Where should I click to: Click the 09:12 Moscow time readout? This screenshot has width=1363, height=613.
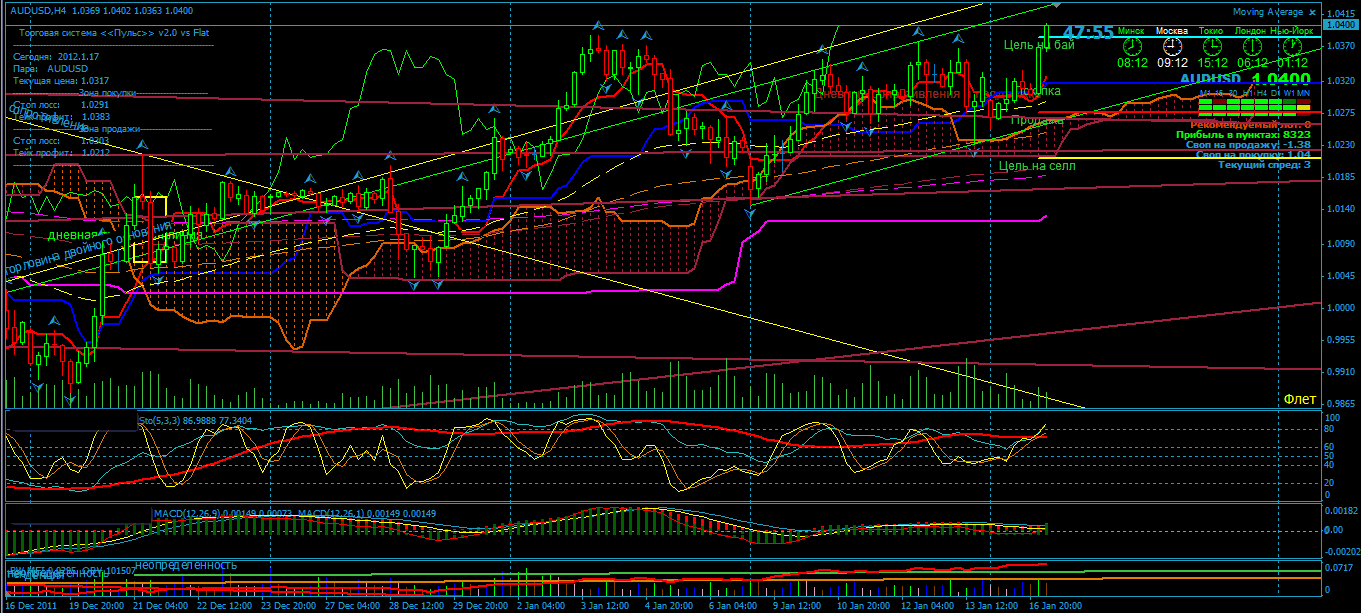tap(1172, 63)
